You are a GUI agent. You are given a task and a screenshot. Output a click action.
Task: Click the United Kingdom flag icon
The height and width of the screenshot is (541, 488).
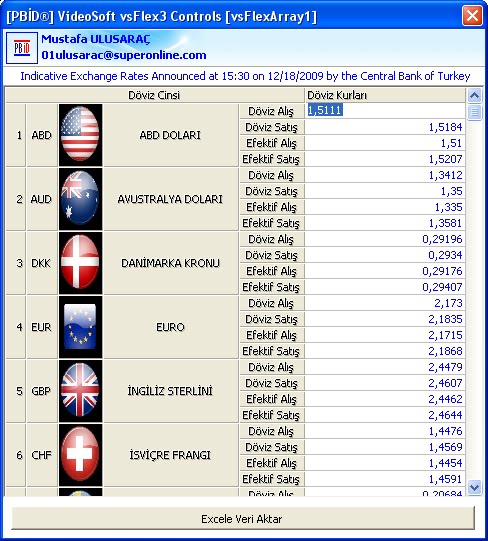80,391
